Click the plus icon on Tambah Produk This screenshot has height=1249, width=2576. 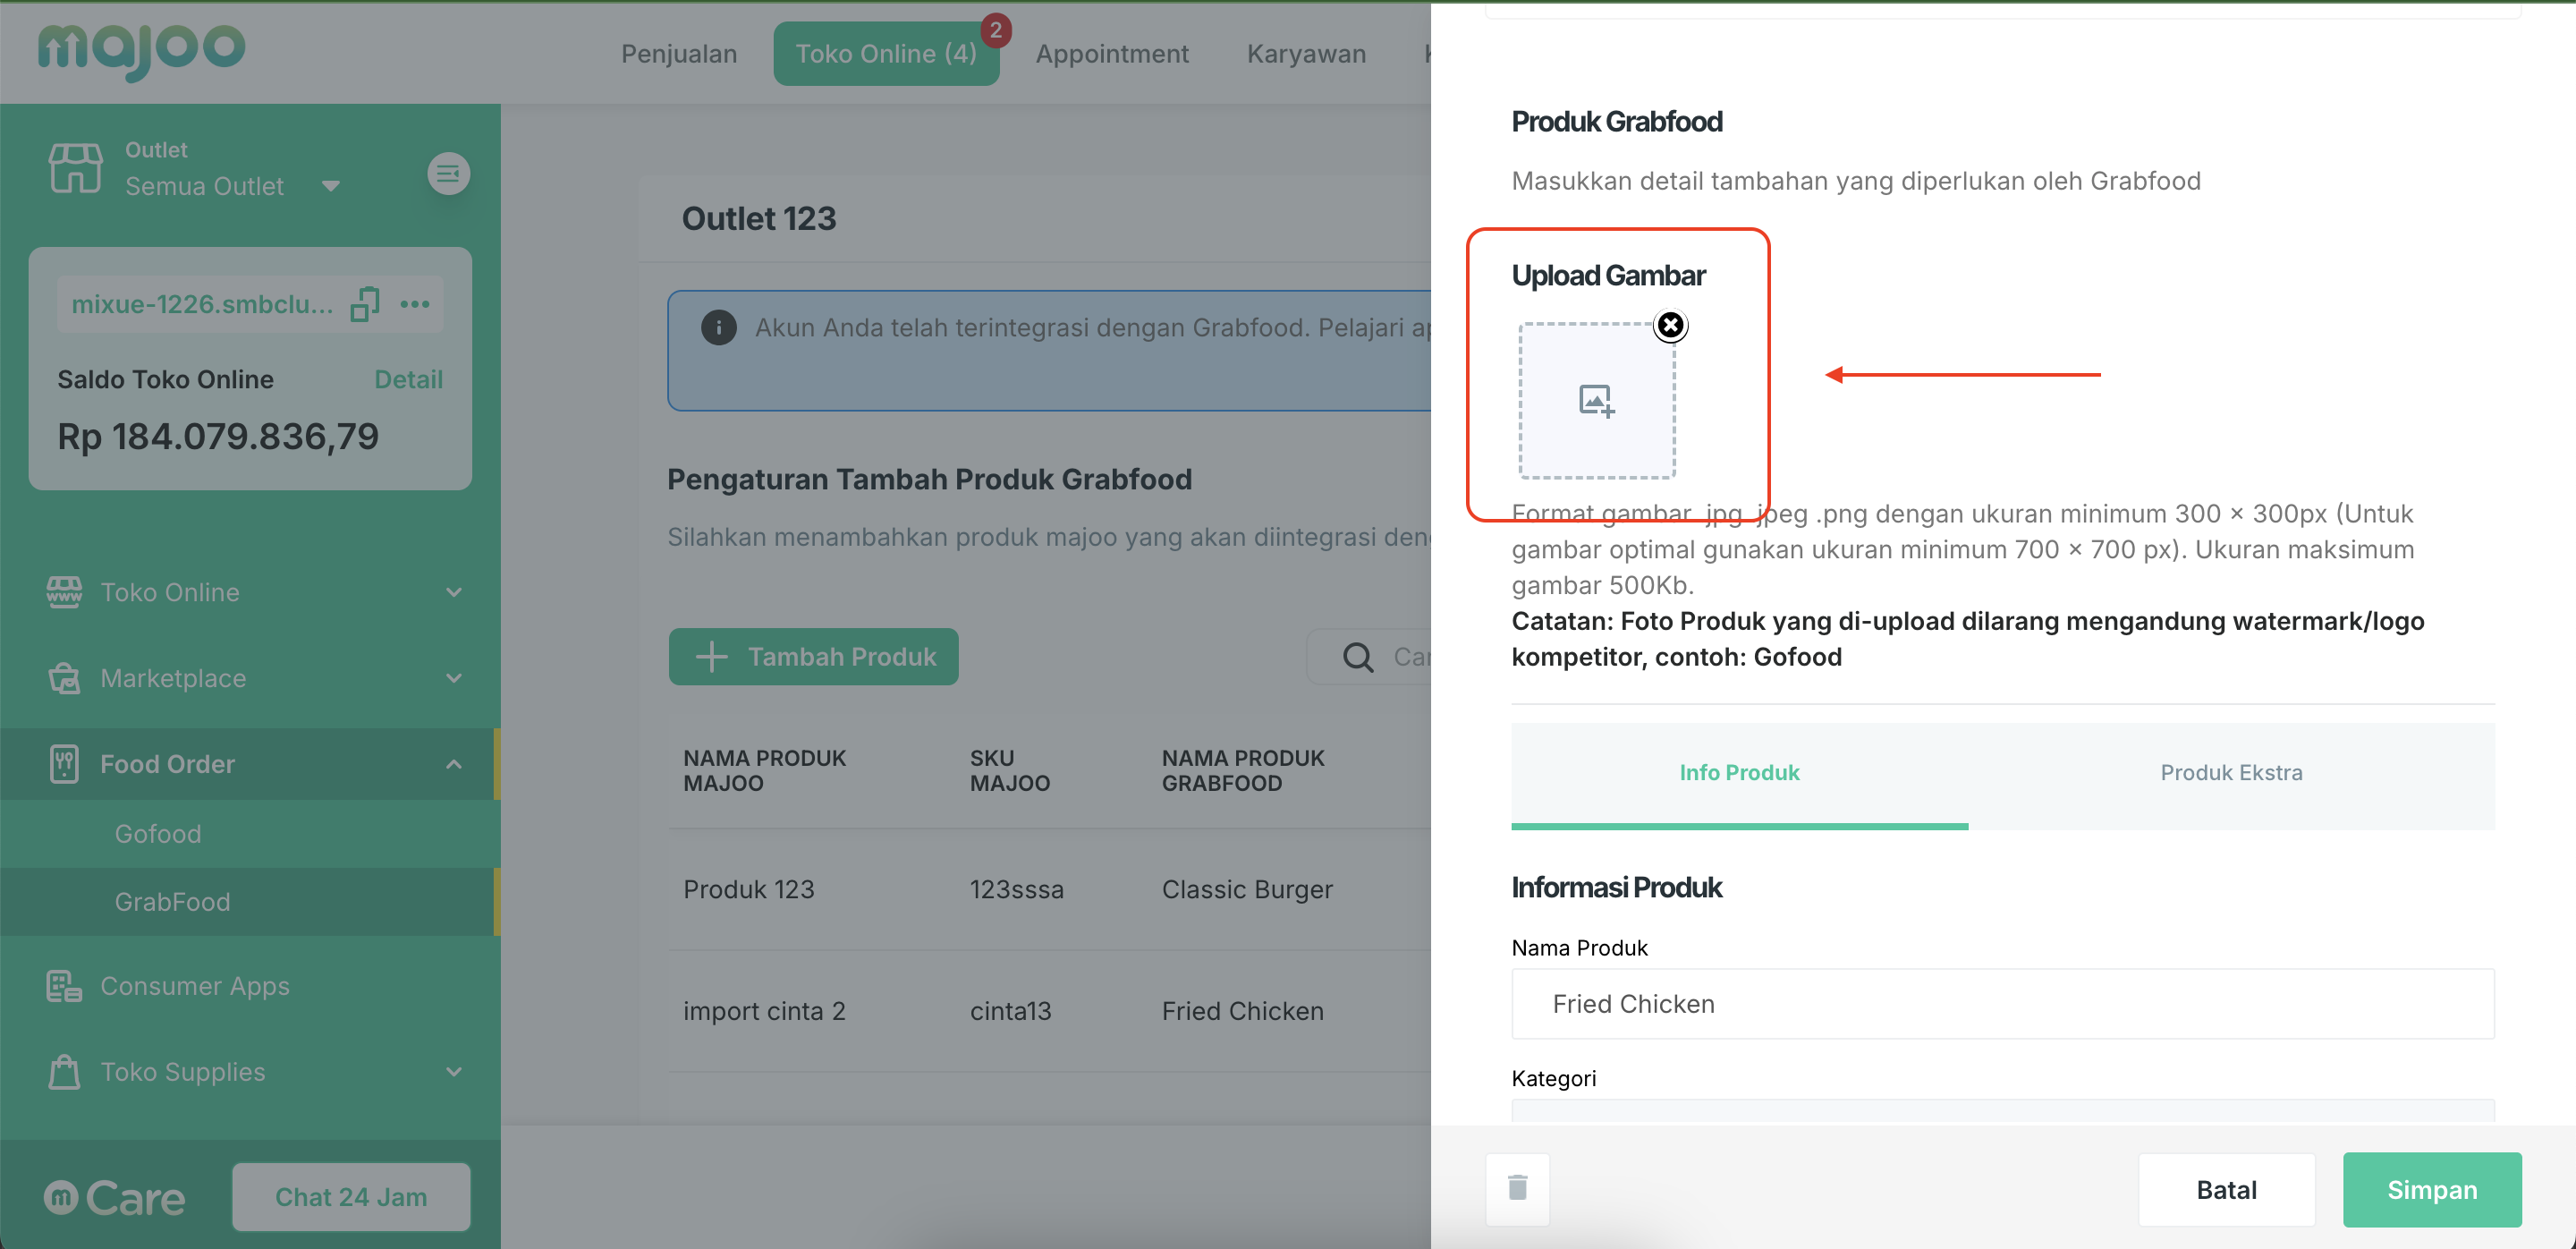pos(711,657)
